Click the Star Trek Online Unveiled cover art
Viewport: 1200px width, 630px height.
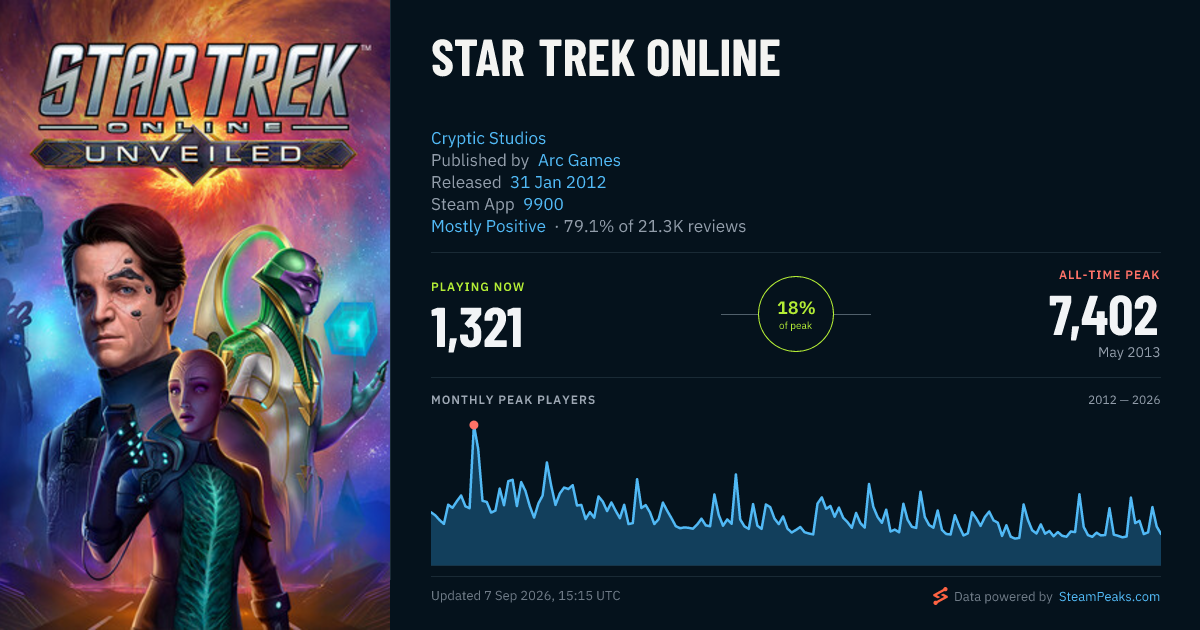tap(195, 315)
